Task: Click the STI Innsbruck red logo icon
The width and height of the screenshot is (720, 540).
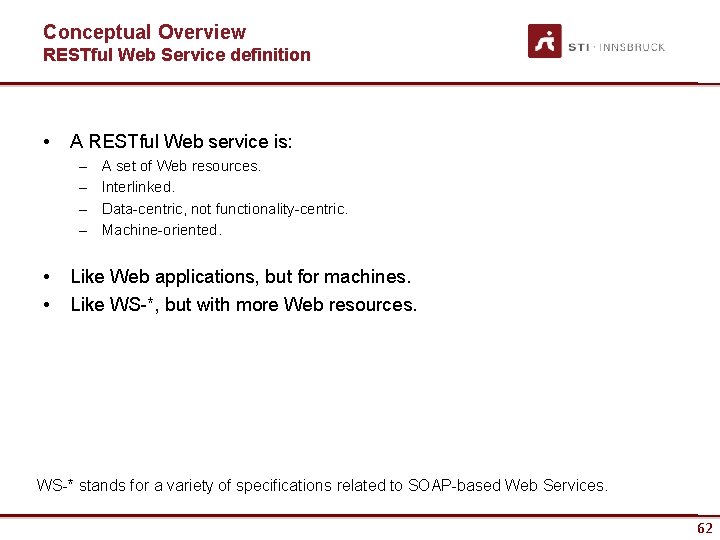Action: (x=545, y=41)
